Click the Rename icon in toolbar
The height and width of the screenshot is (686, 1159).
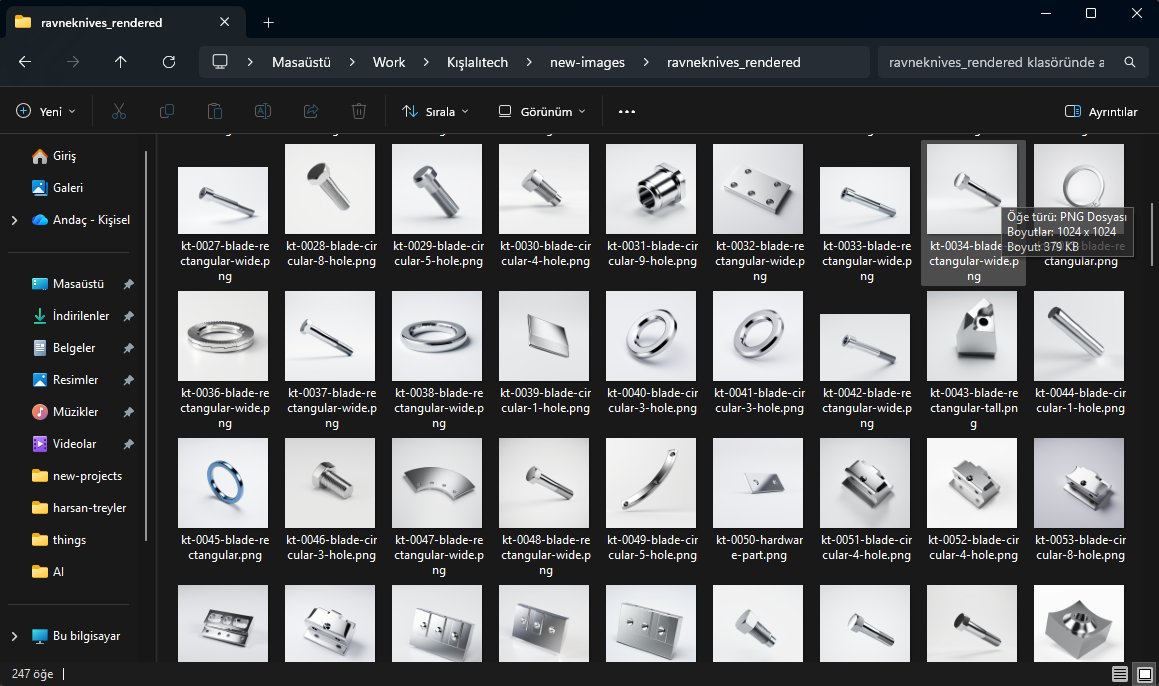coord(262,112)
